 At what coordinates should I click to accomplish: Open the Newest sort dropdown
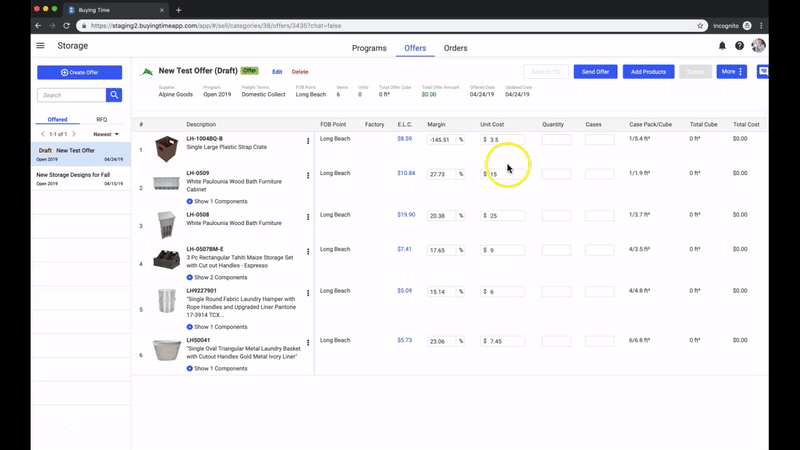pyautogui.click(x=106, y=134)
